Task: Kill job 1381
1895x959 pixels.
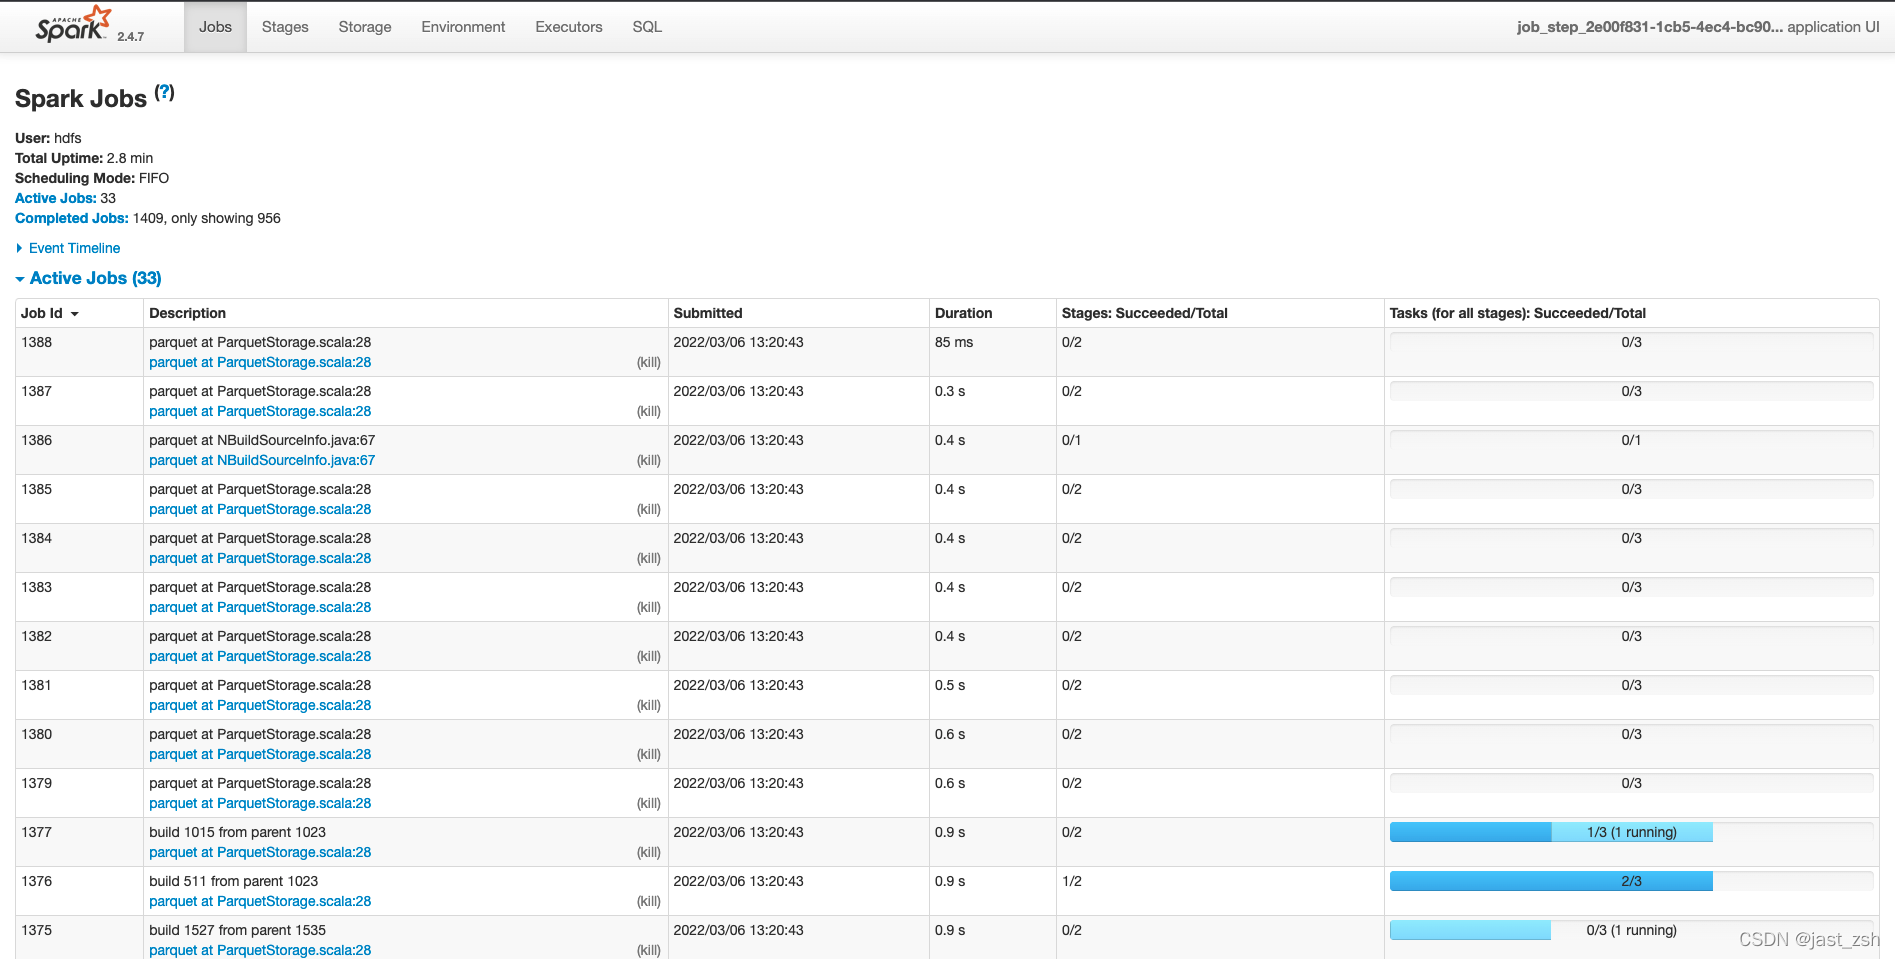Action: point(649,705)
